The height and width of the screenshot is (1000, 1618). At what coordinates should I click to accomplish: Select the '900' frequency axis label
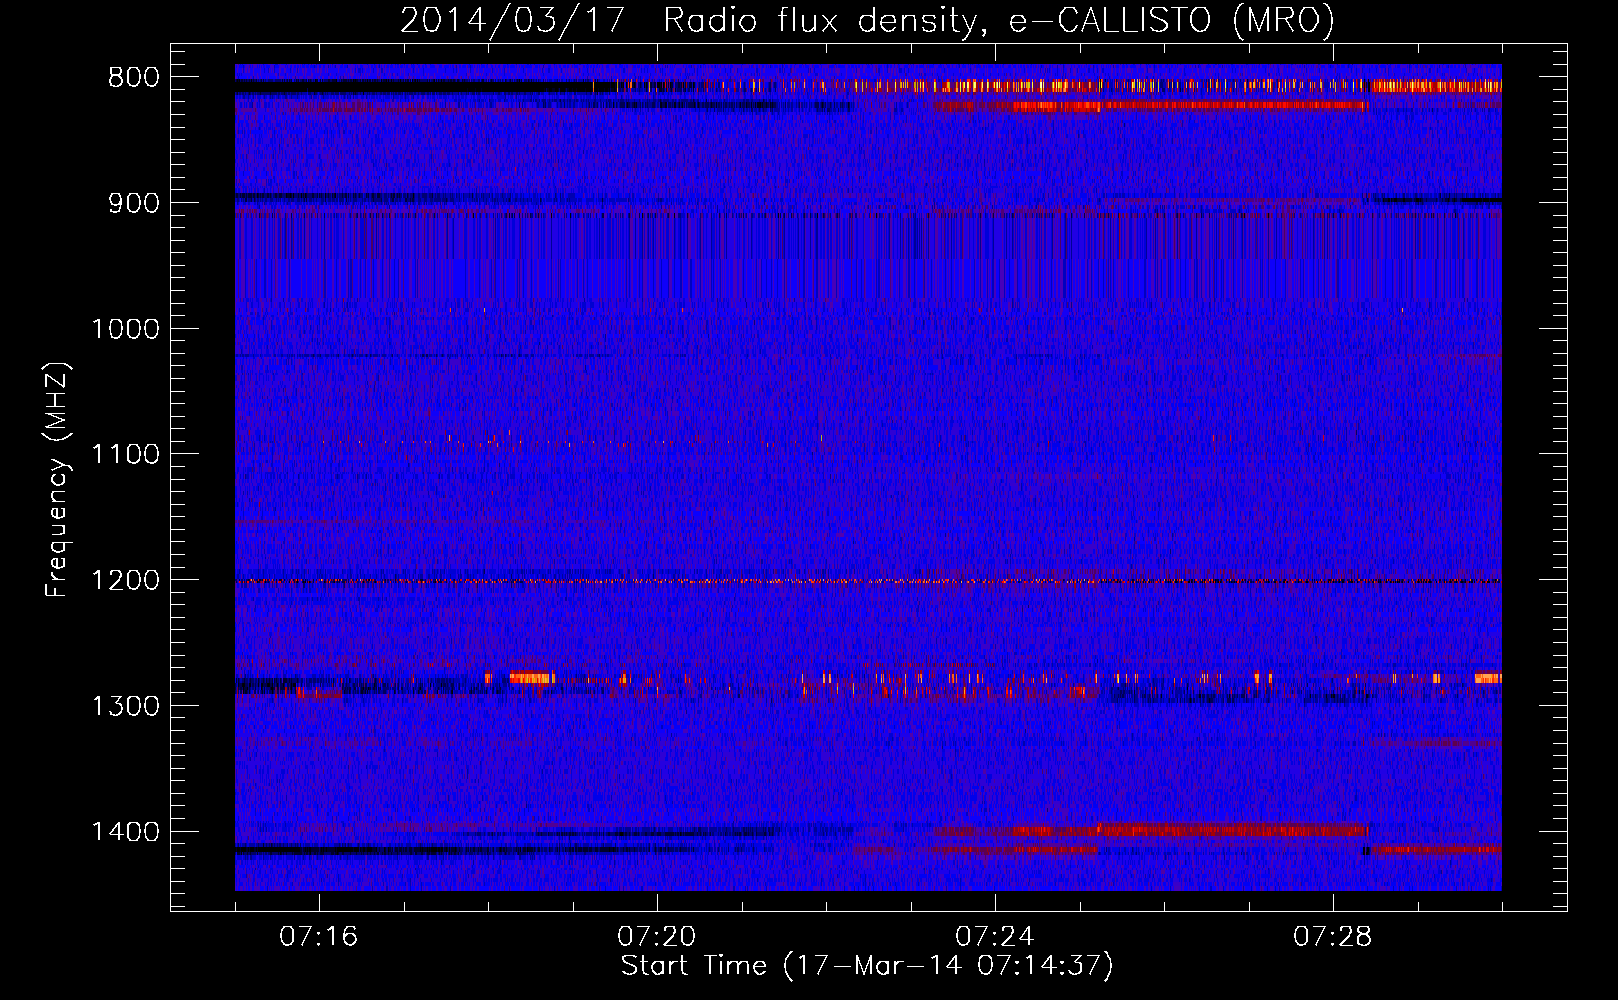[x=134, y=203]
